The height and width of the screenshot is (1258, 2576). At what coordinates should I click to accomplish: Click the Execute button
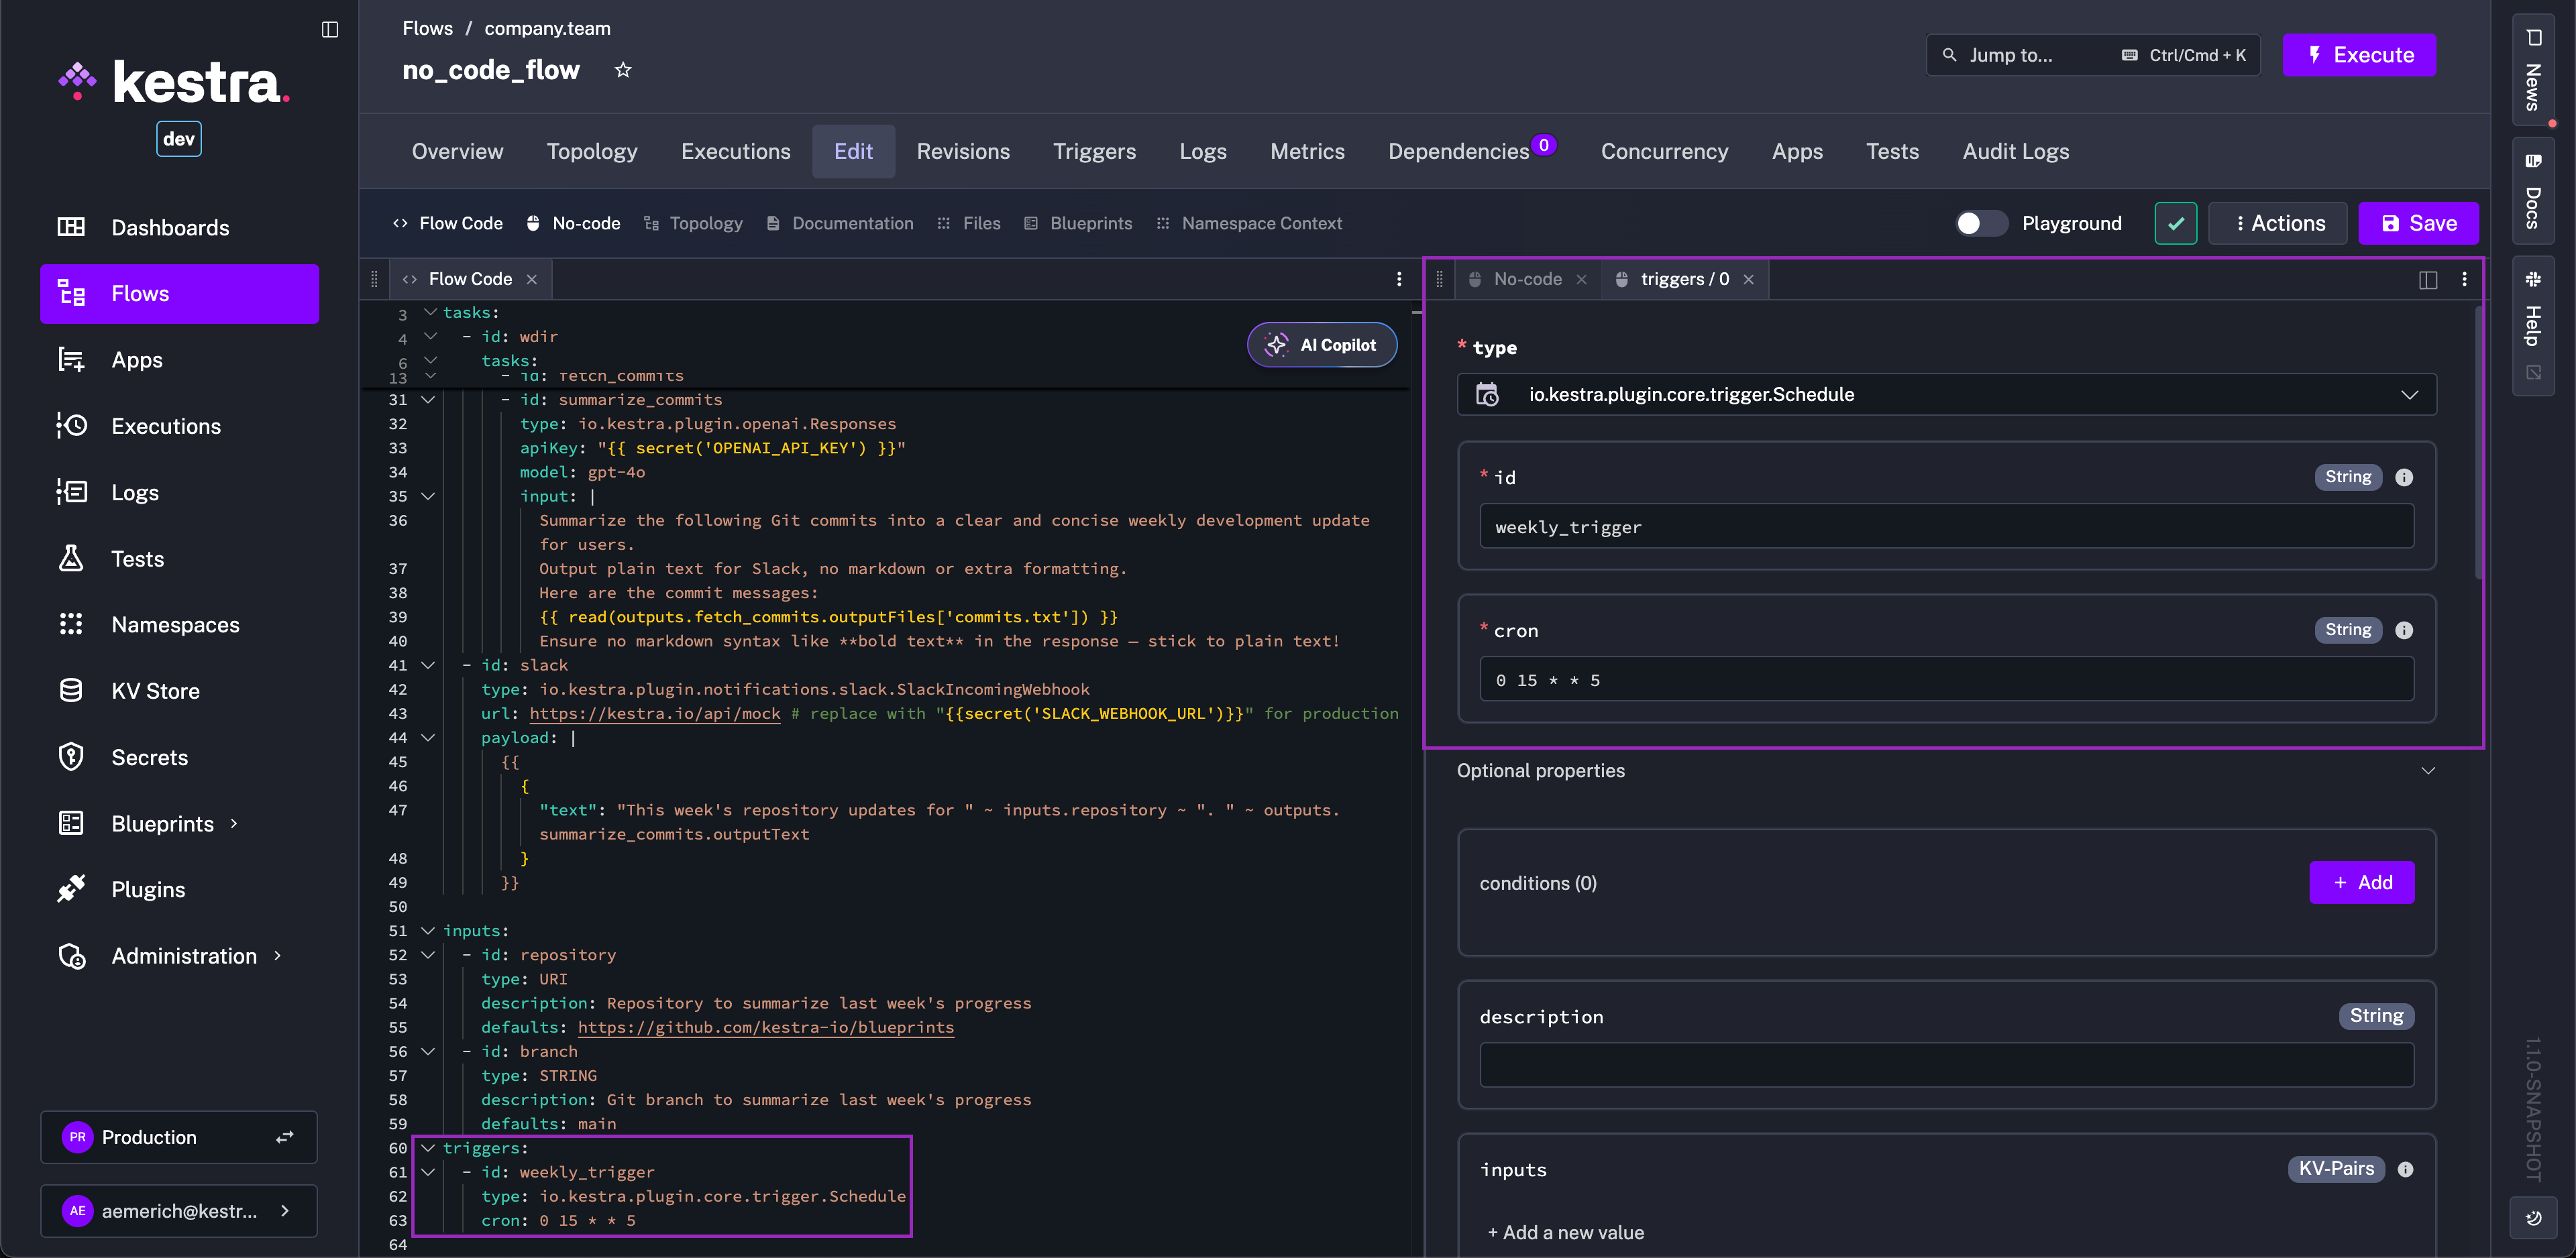(x=2359, y=55)
